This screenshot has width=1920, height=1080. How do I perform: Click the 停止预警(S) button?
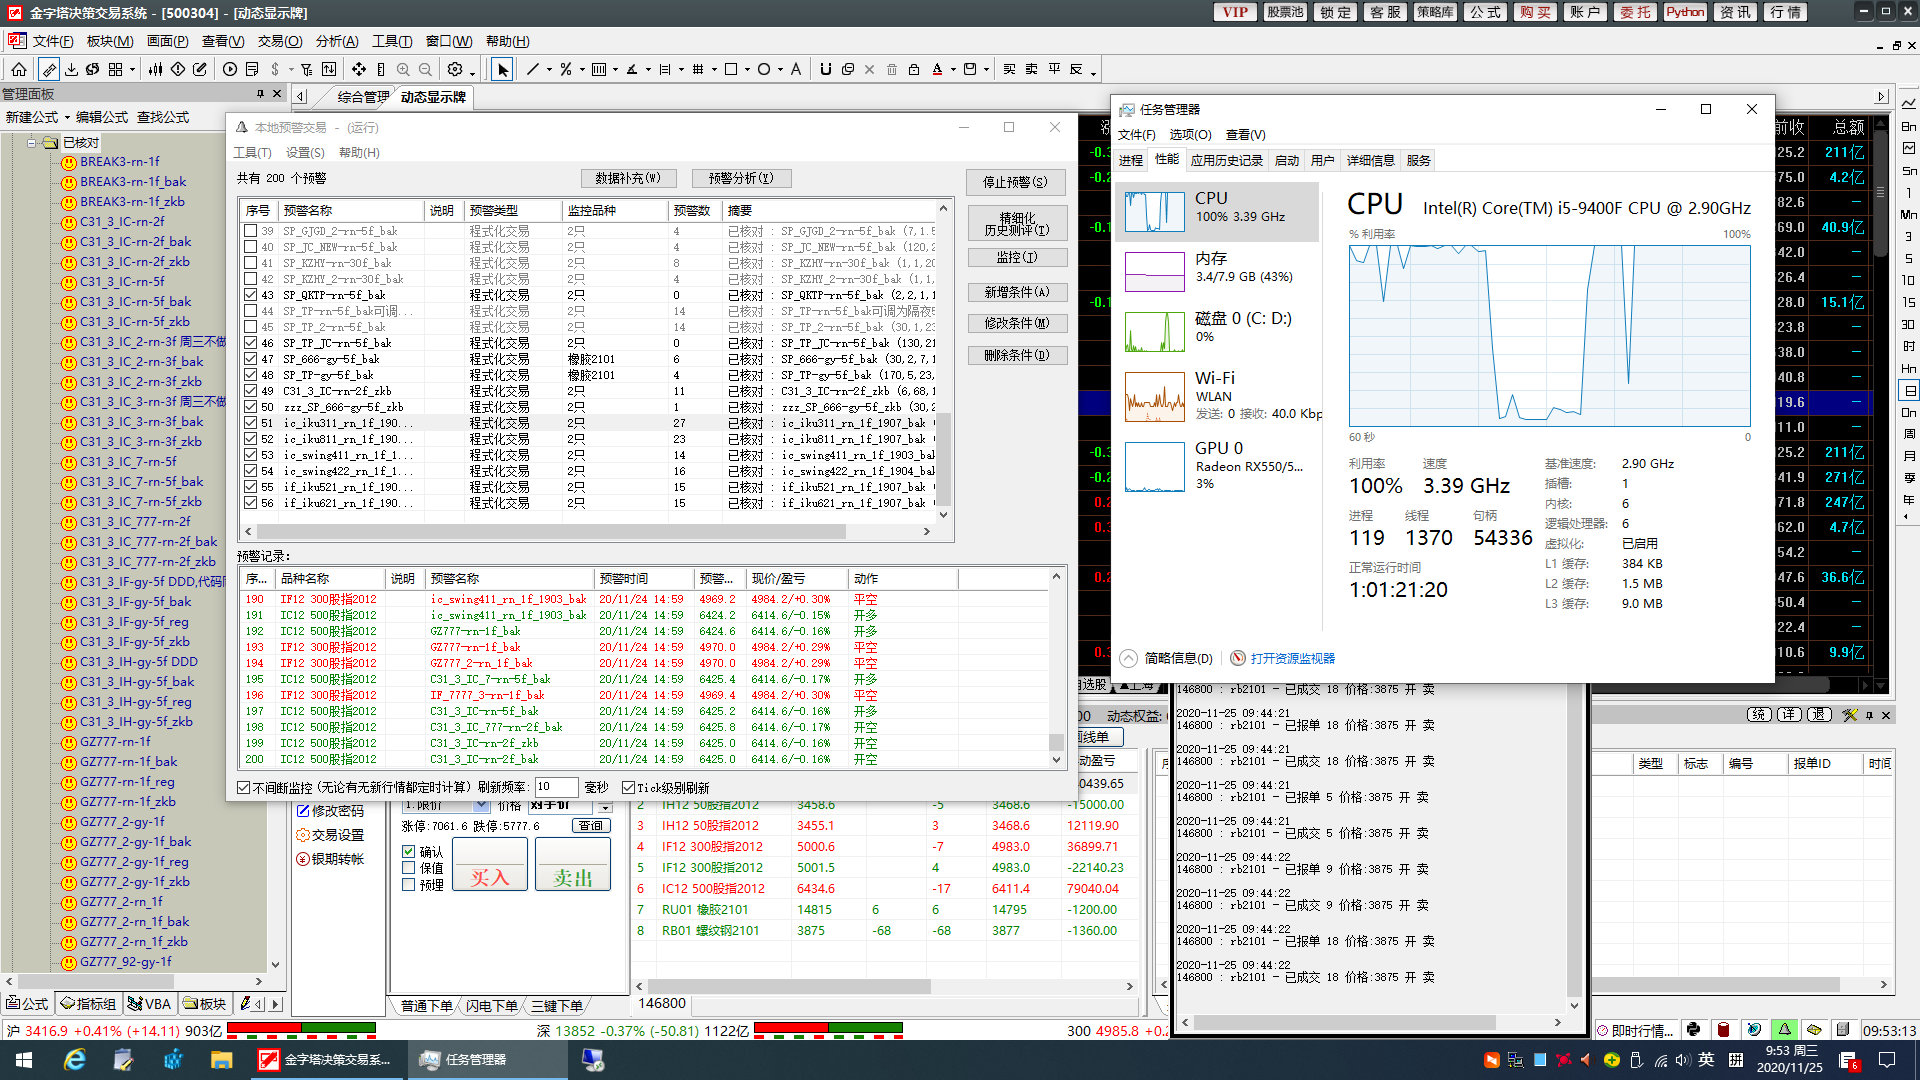pyautogui.click(x=1015, y=182)
